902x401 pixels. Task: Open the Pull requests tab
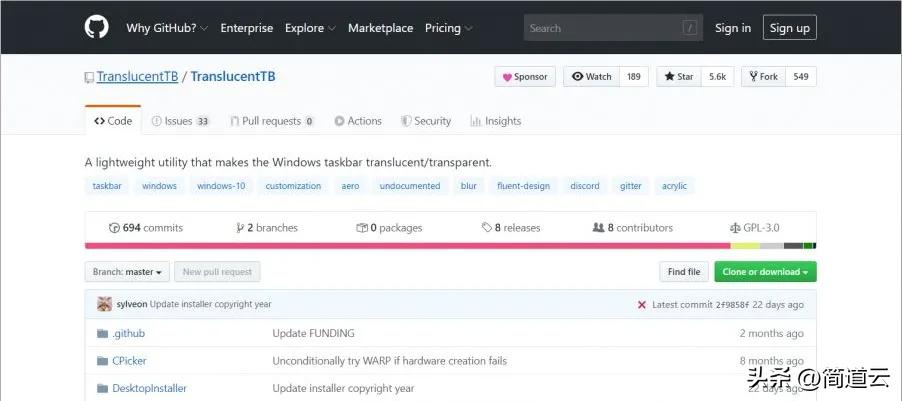pos(271,121)
